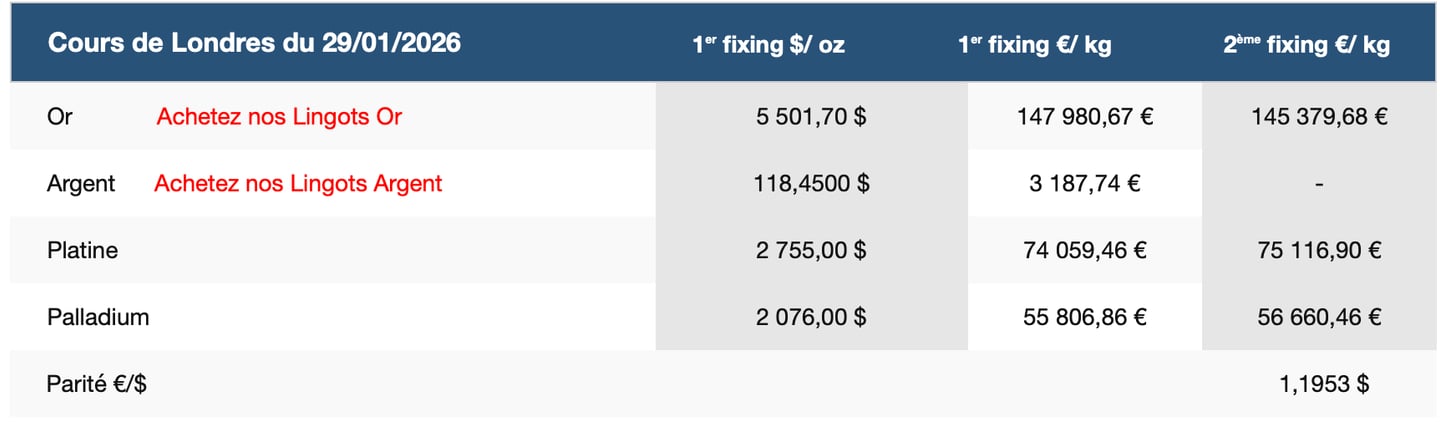The height and width of the screenshot is (422, 1440).
Task: Click the silver euro value 3 187,74 €
Action: pos(1085,183)
